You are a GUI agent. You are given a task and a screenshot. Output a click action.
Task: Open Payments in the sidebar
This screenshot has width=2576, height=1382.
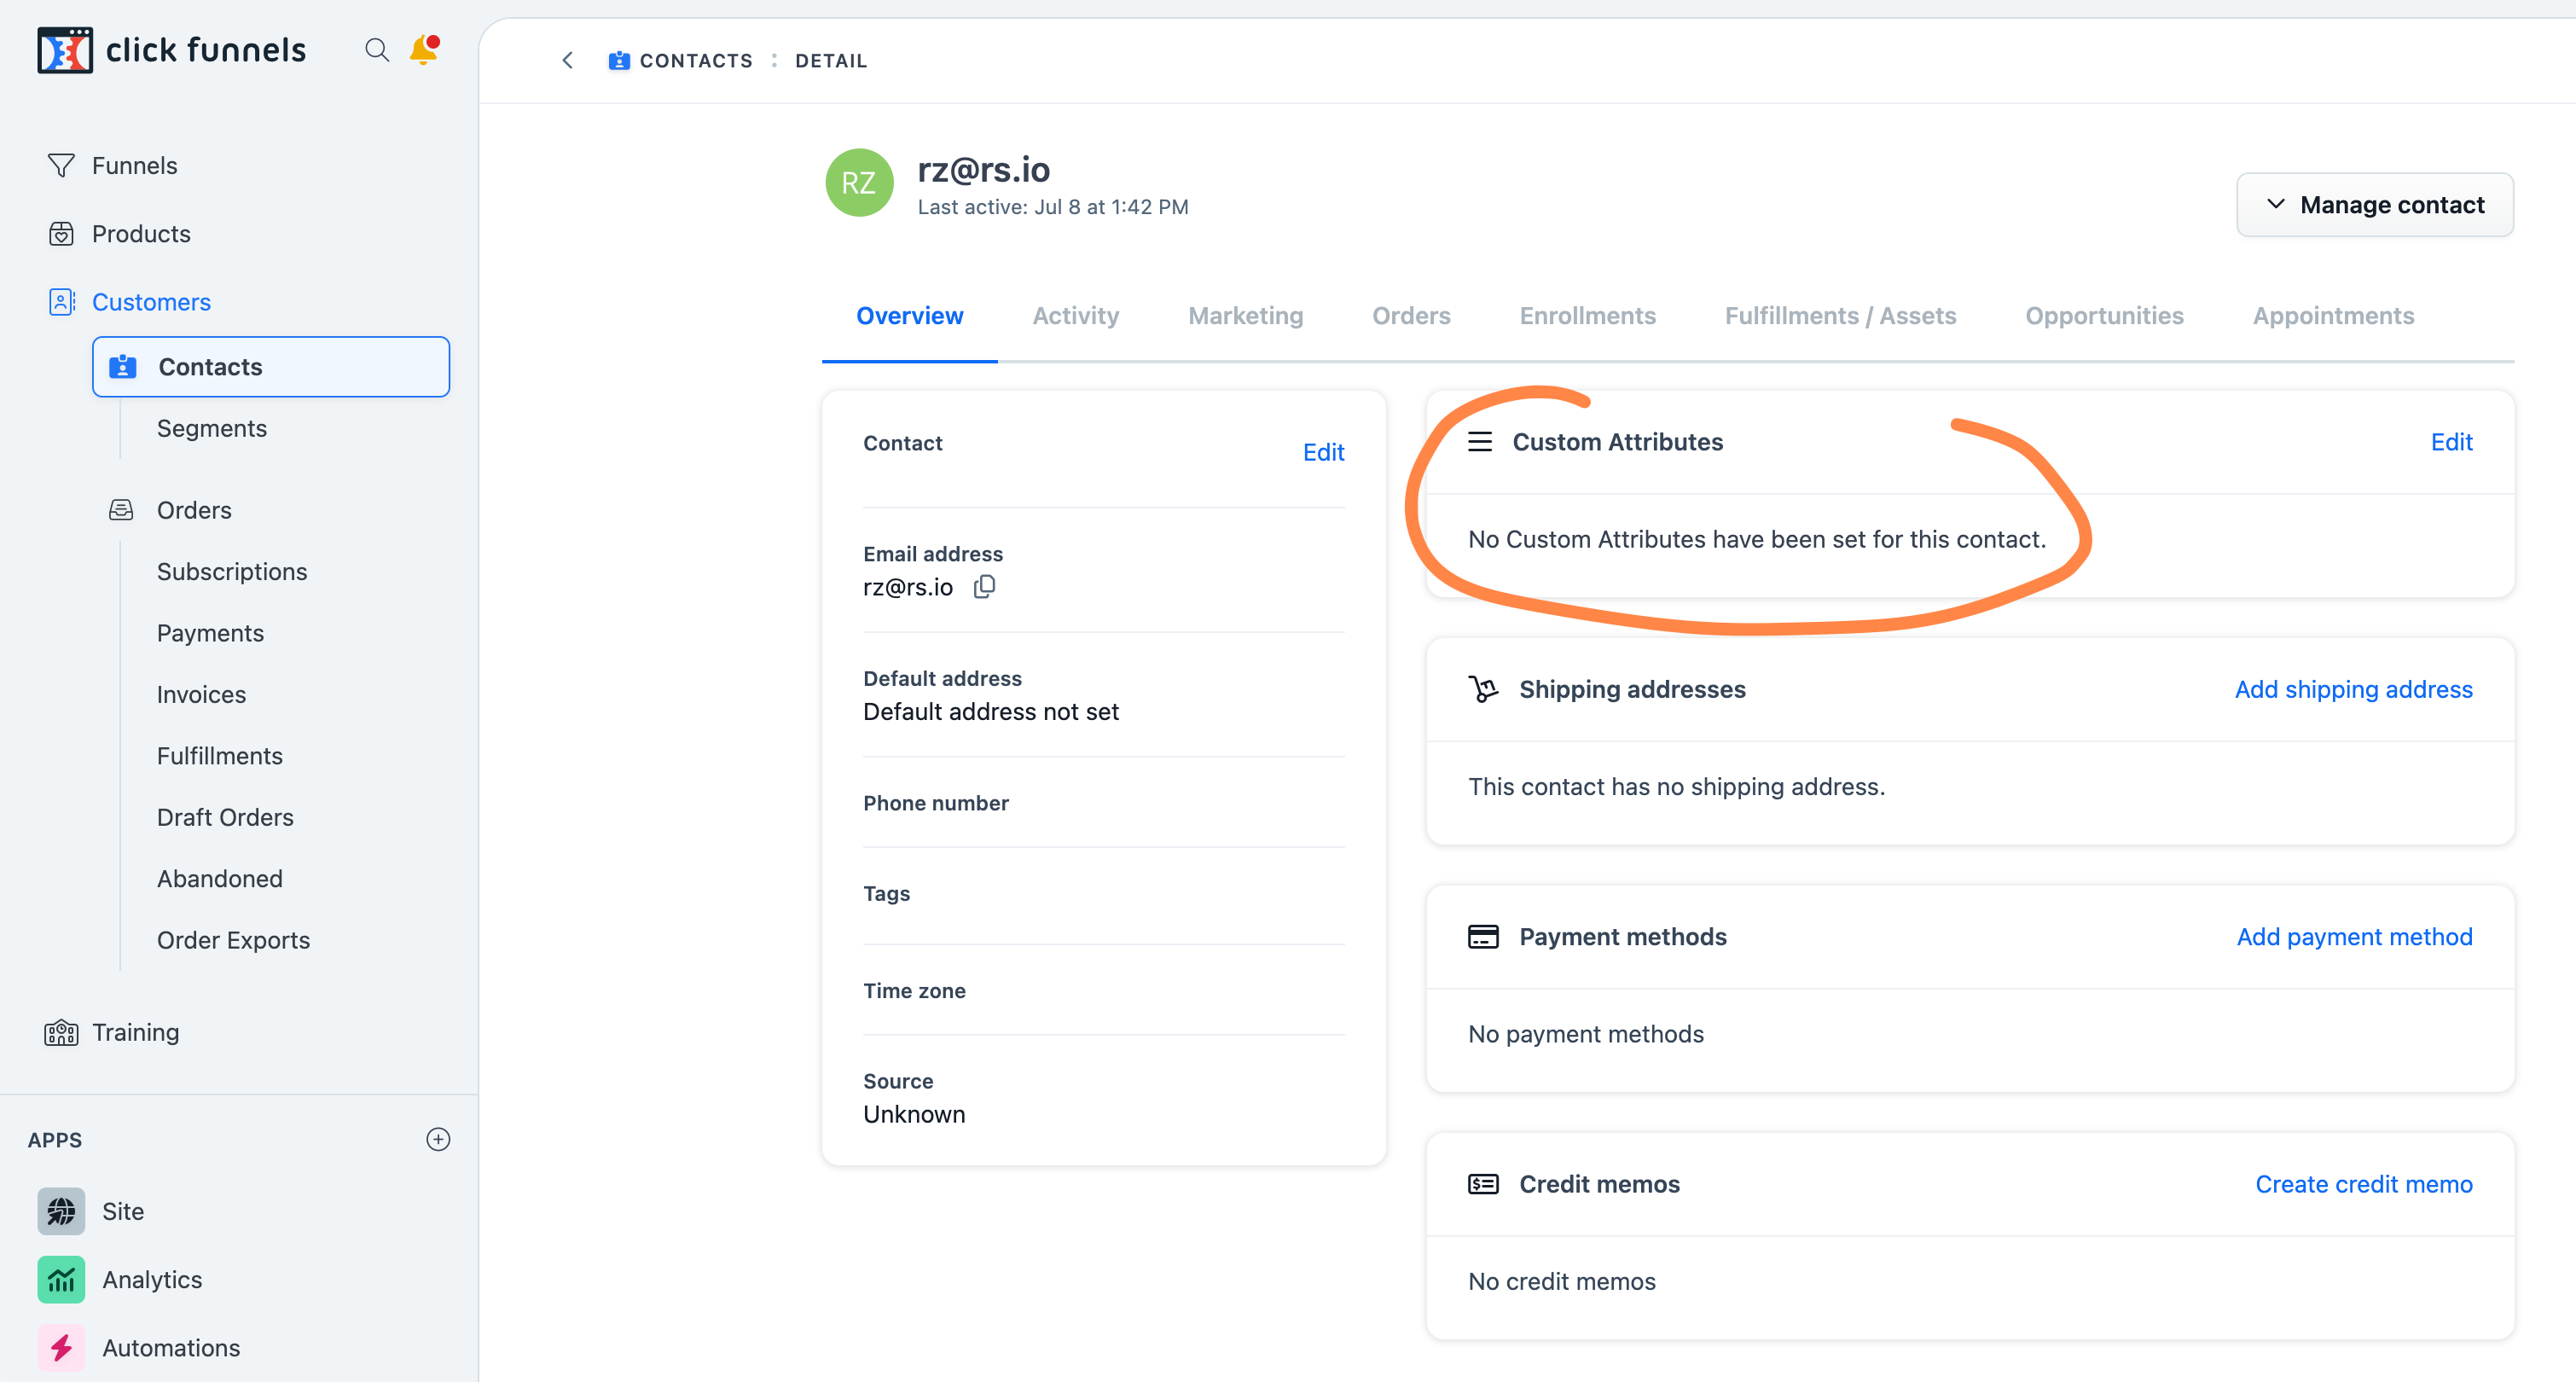tap(210, 633)
